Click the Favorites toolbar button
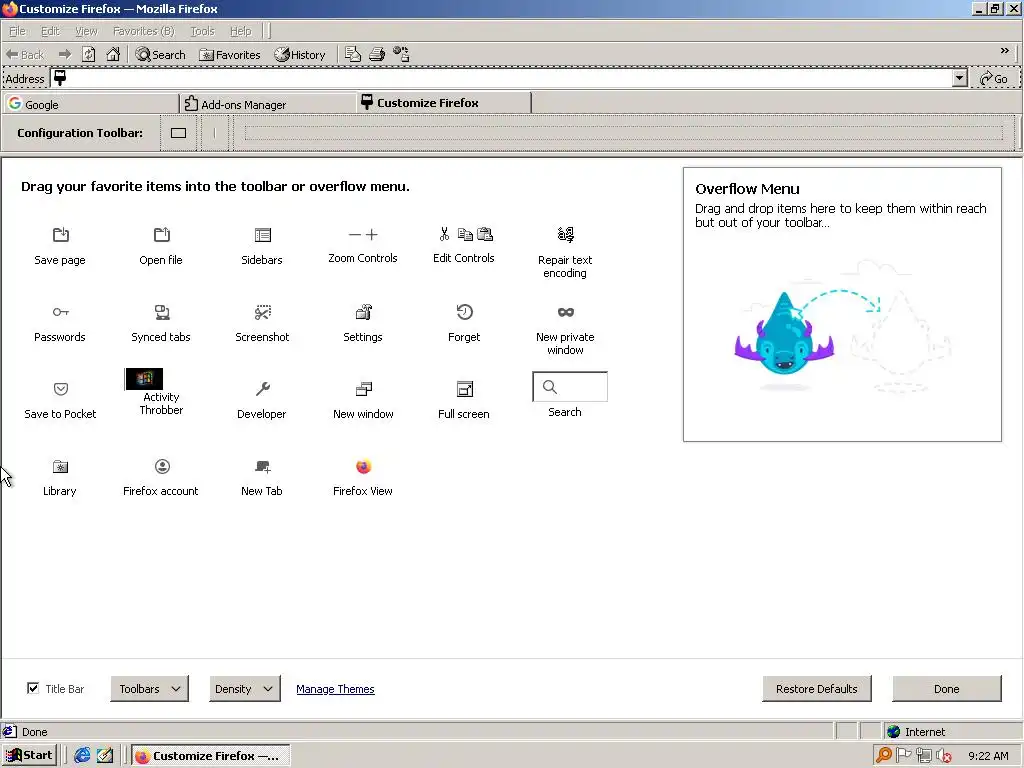The height and width of the screenshot is (768, 1024). [230, 55]
